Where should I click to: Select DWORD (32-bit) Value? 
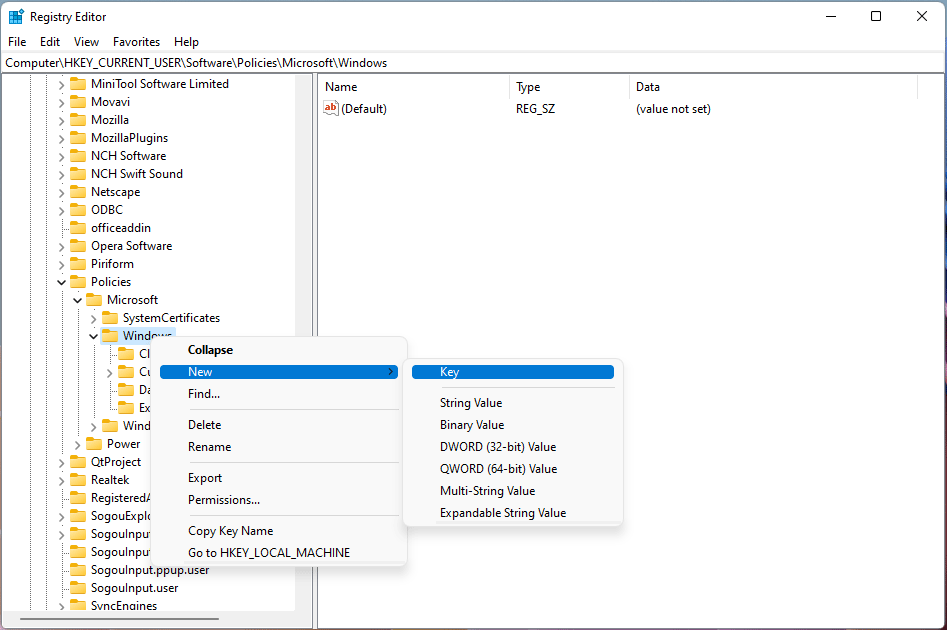point(513,447)
